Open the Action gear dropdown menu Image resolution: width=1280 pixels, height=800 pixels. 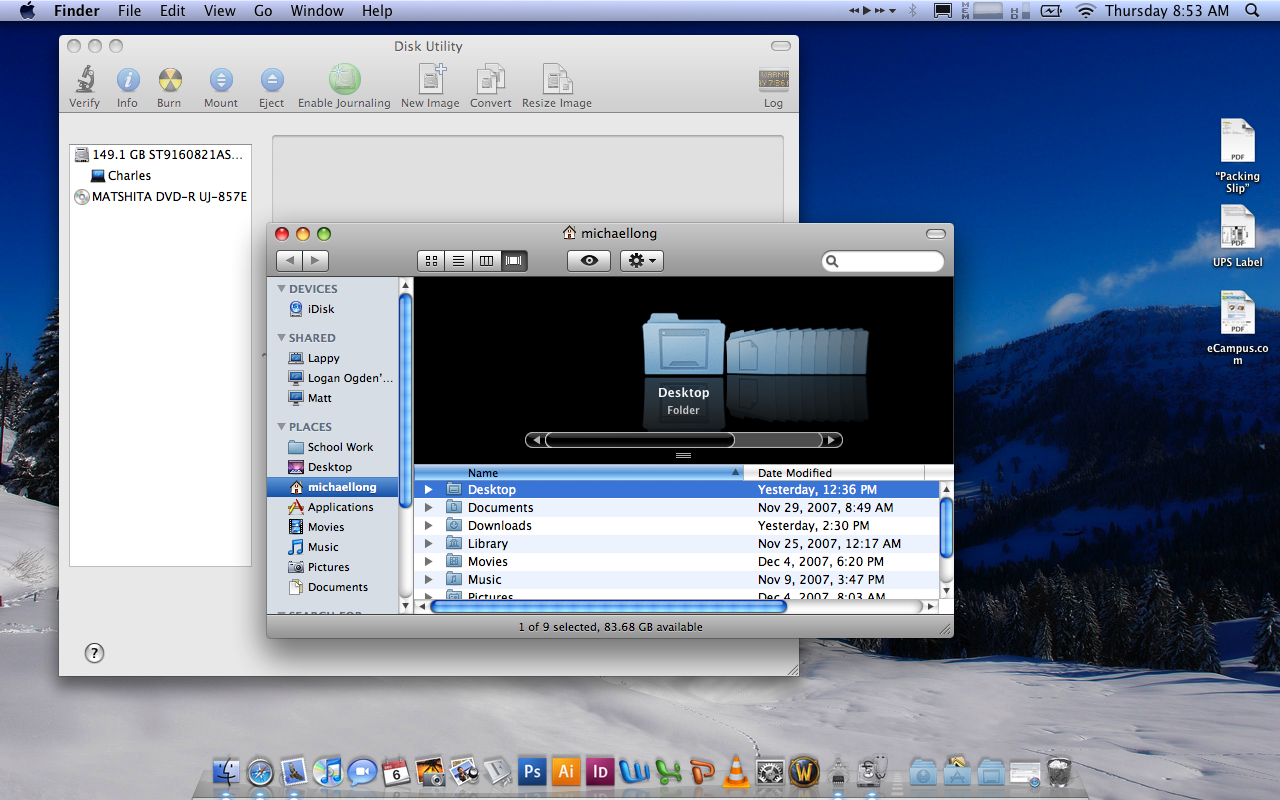click(641, 261)
